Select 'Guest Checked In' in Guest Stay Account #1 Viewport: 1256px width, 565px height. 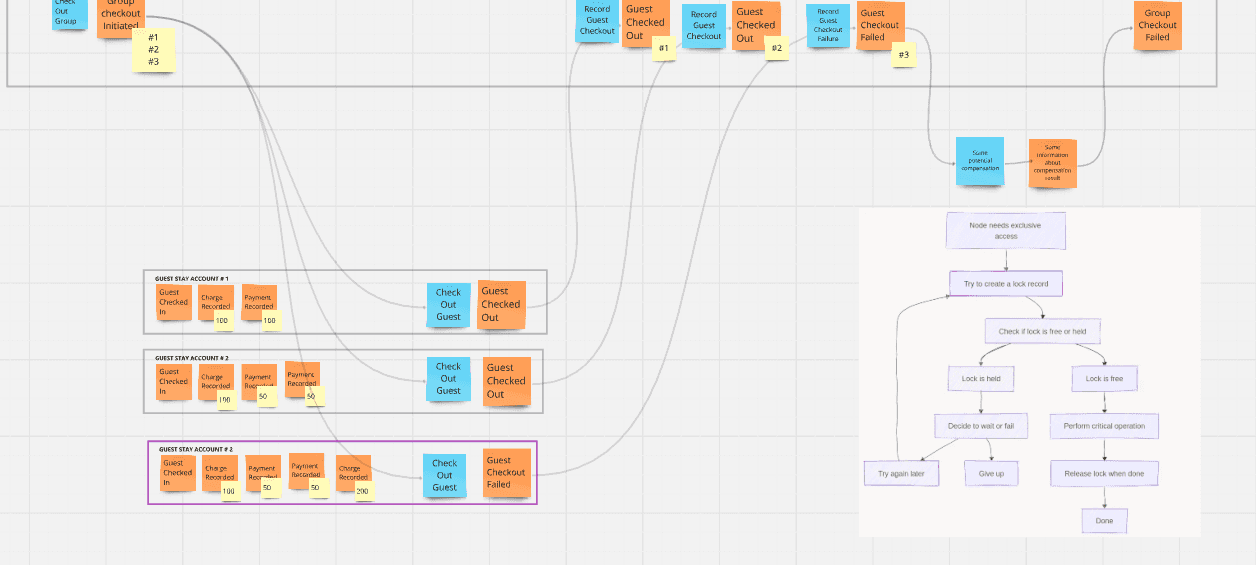click(174, 302)
